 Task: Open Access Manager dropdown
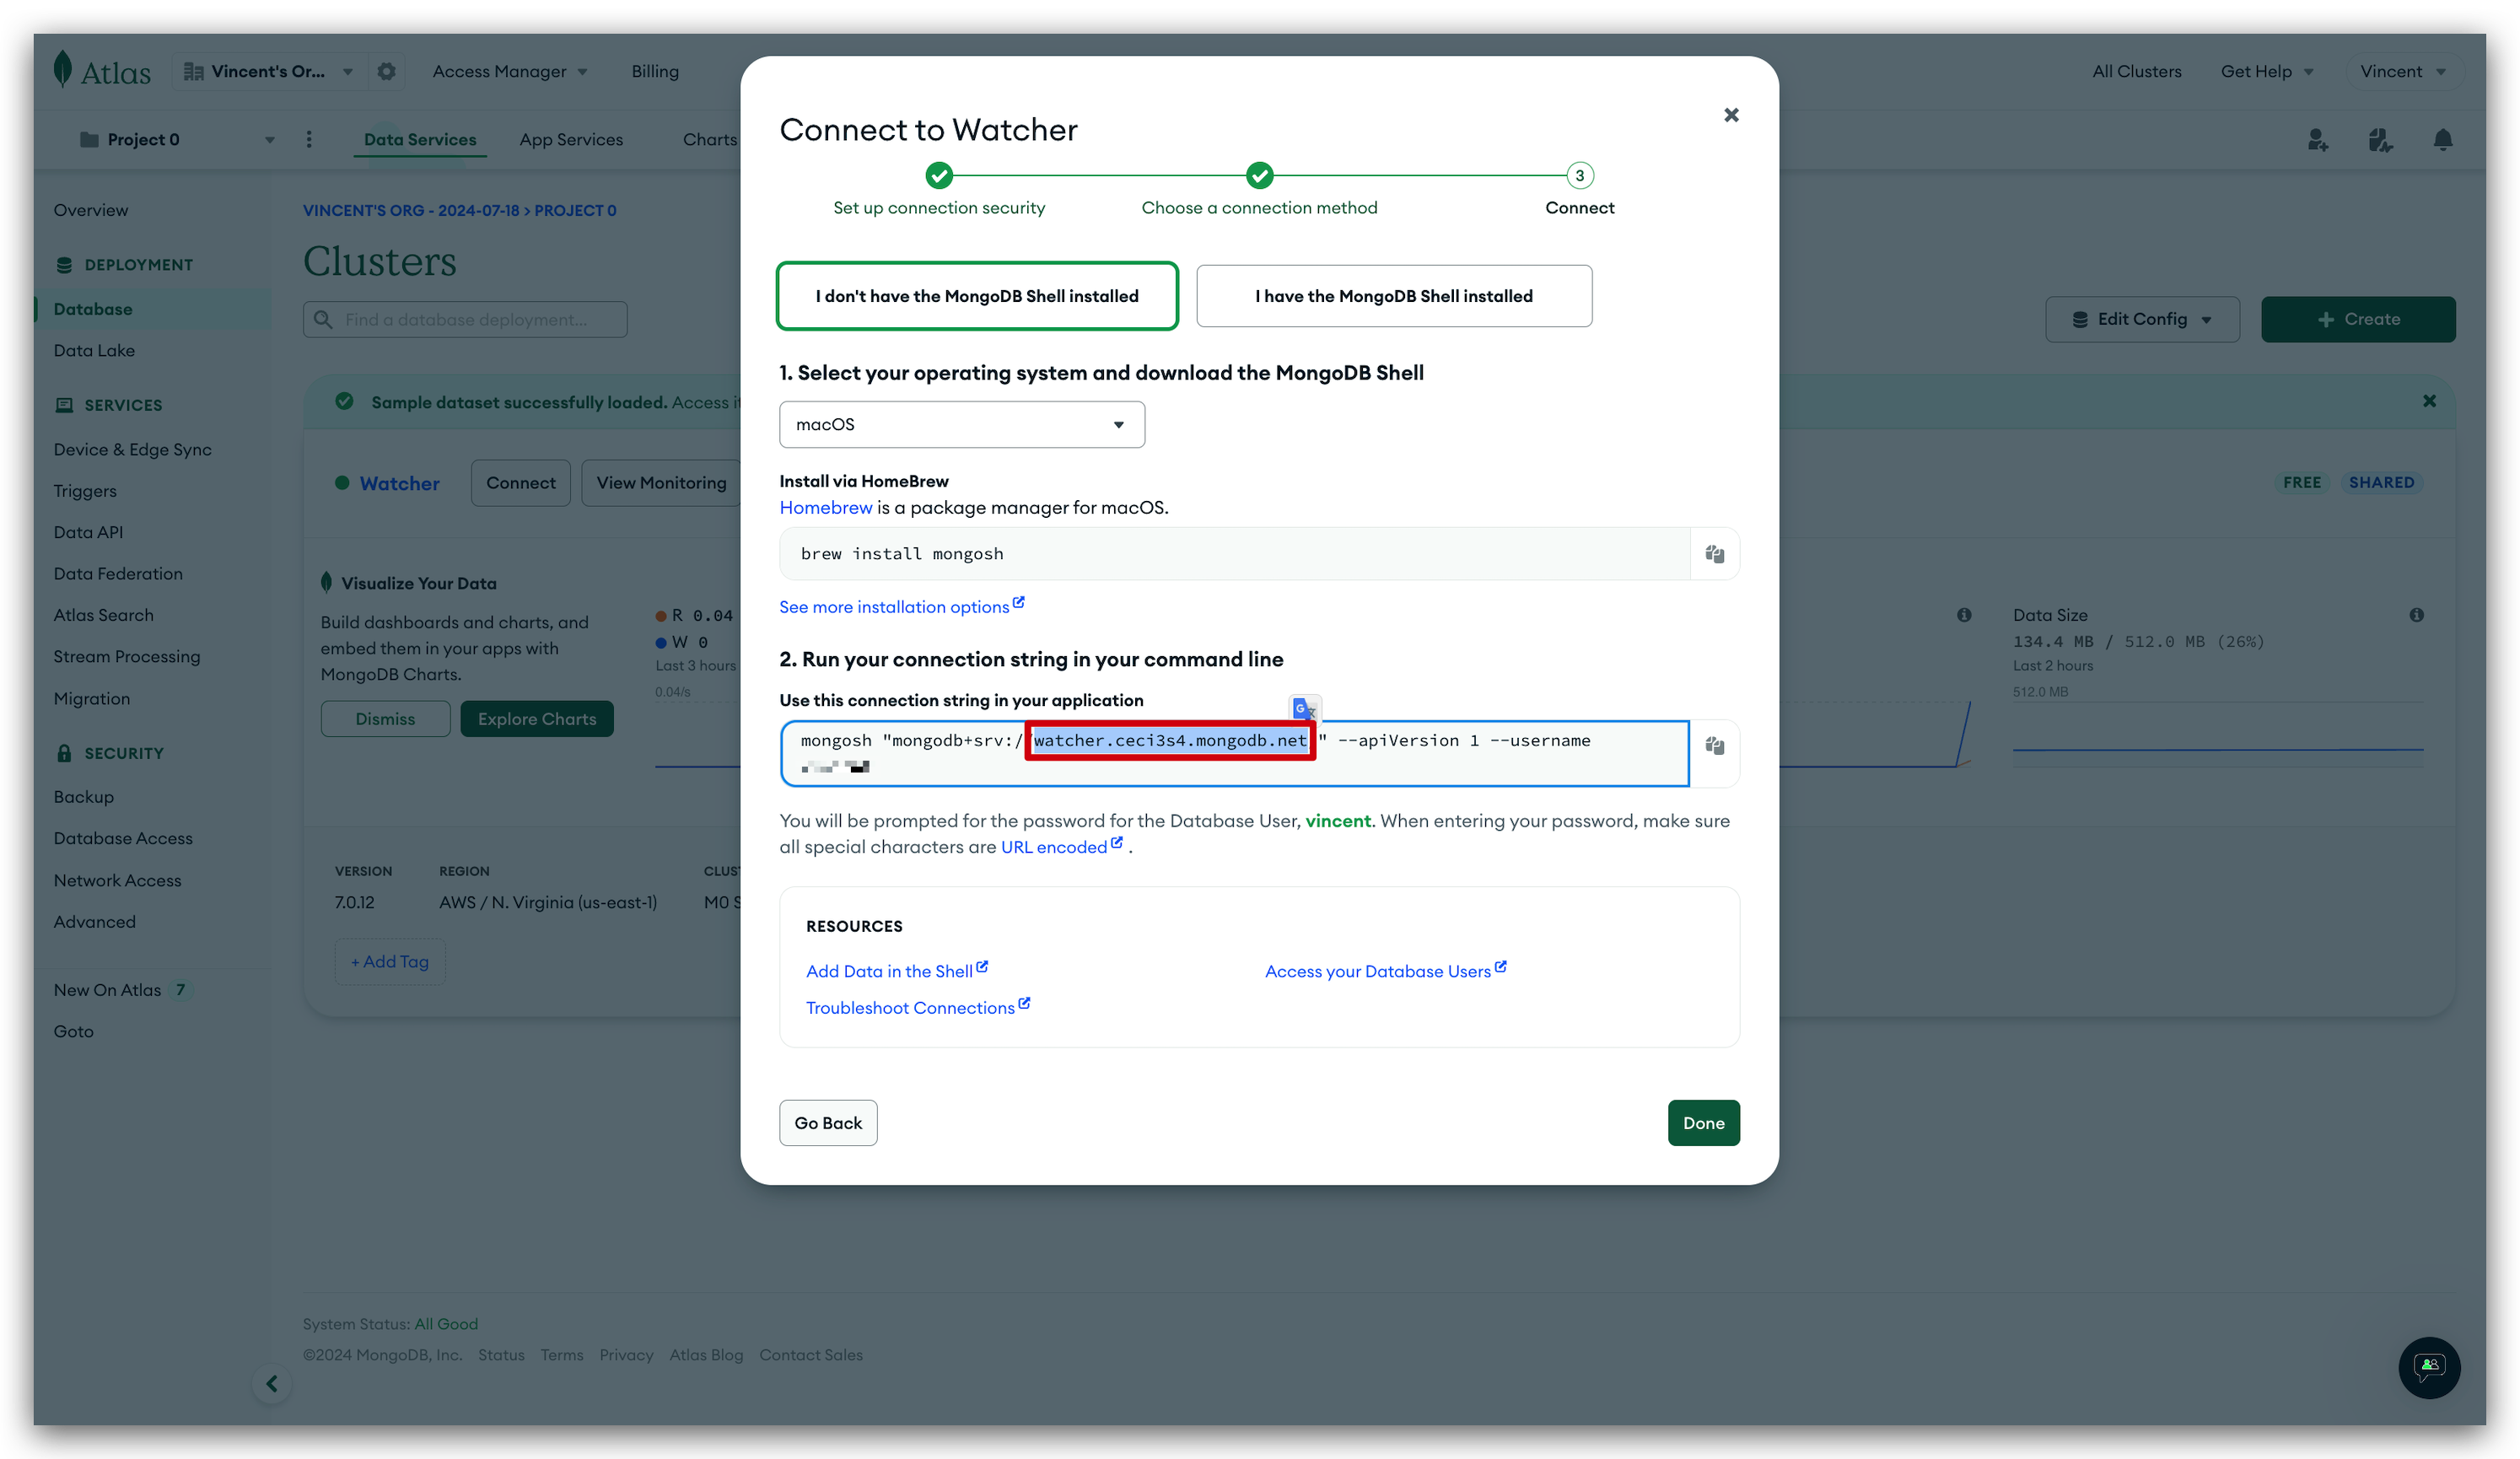click(509, 71)
